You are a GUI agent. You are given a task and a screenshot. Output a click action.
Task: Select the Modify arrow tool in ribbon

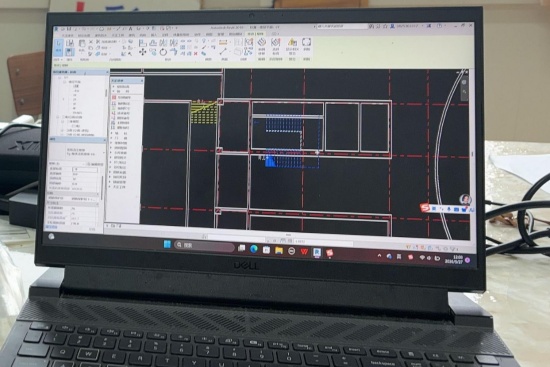click(x=59, y=47)
